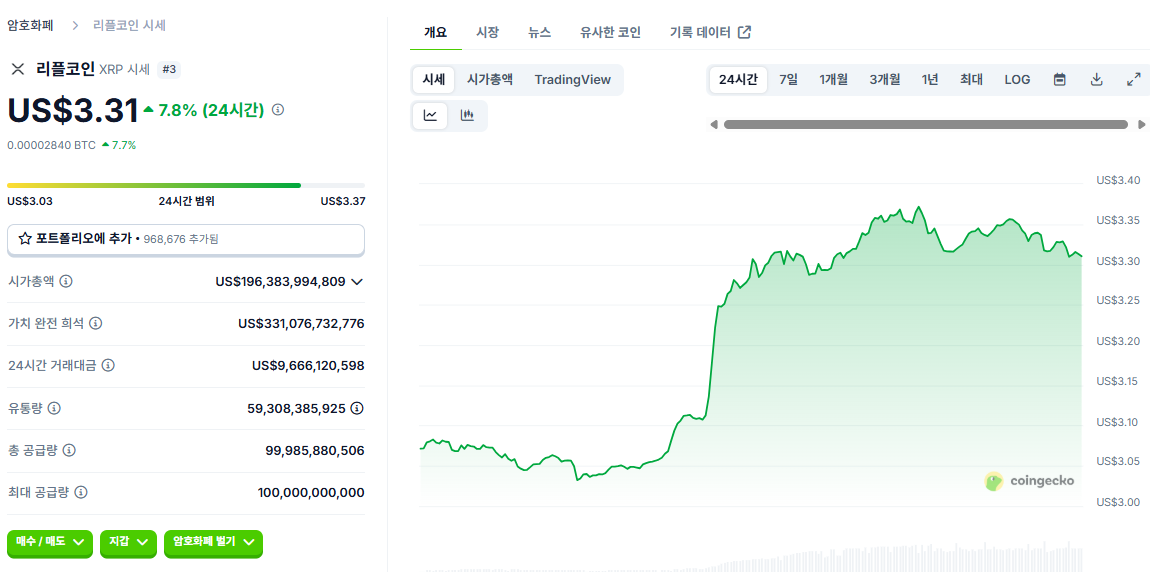Image resolution: width=1160 pixels, height=572 pixels.
Task: Click US$3.40 axis label
Action: tap(1118, 180)
